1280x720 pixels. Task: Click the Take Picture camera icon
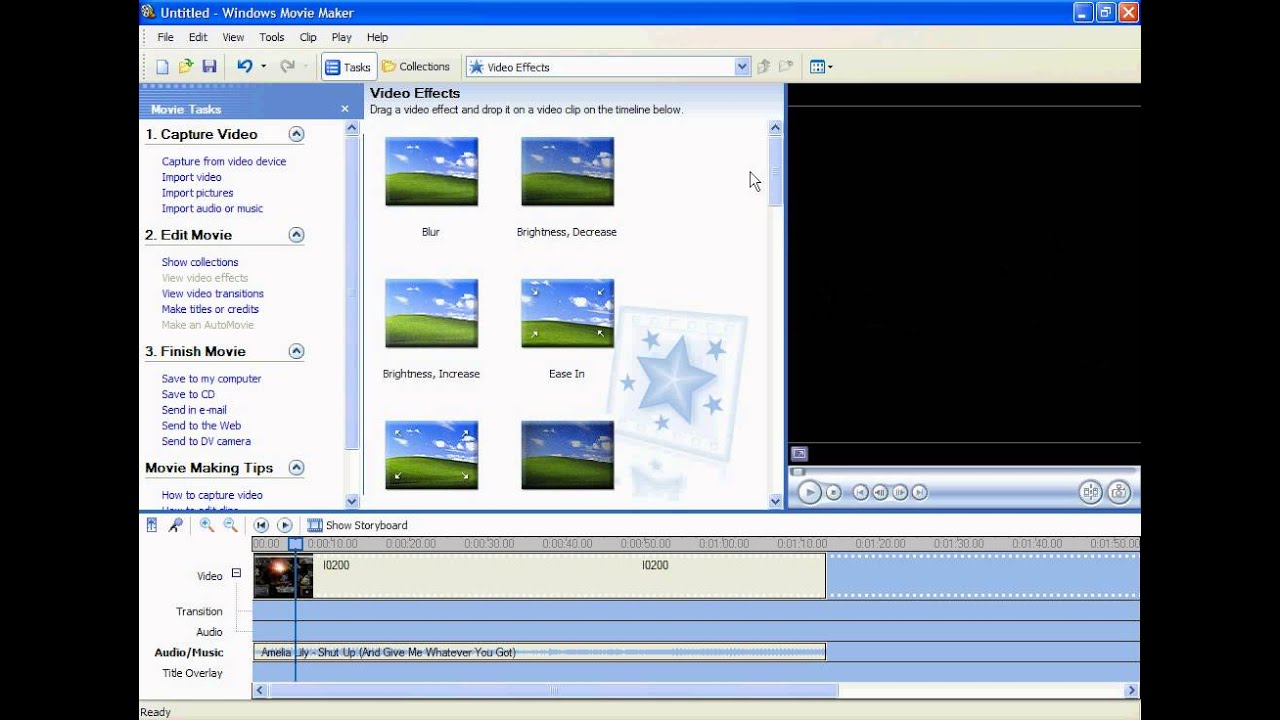[x=1119, y=492]
